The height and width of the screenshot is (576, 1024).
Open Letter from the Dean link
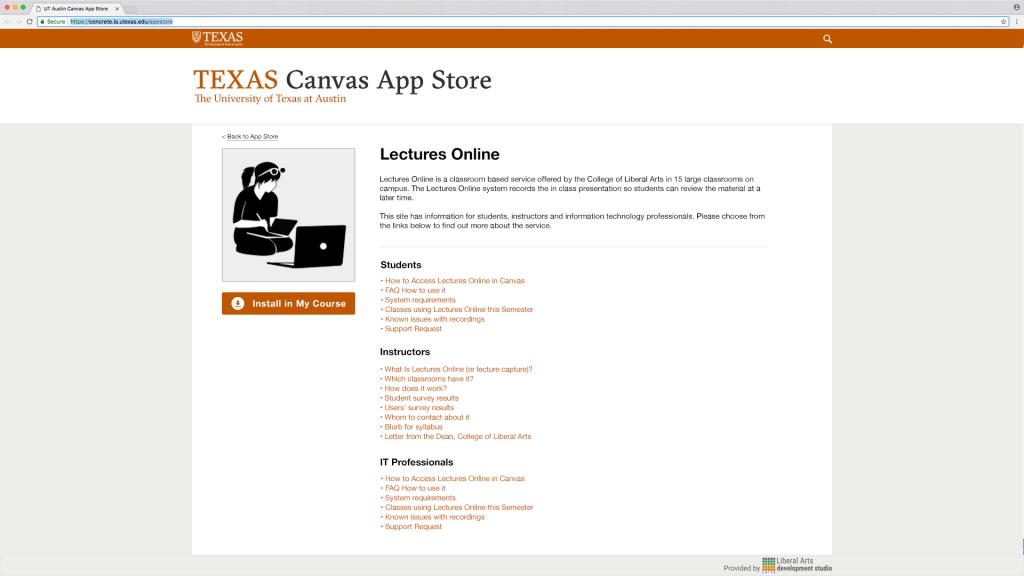[458, 437]
